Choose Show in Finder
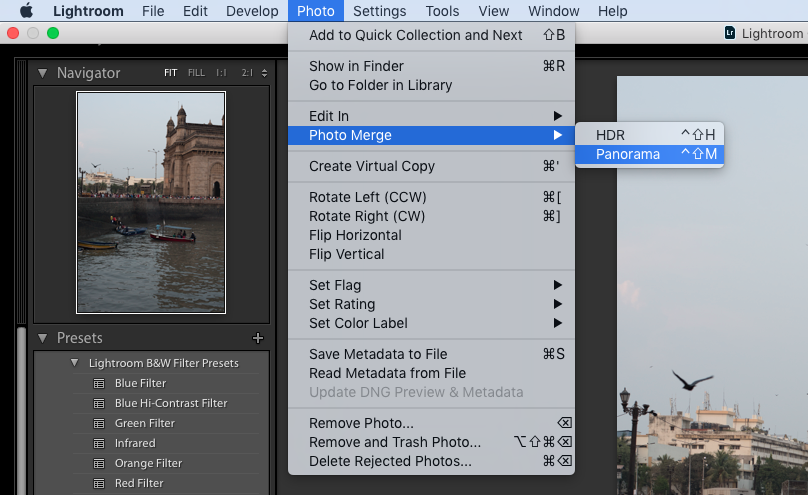Viewport: 808px width, 495px height. click(431, 66)
